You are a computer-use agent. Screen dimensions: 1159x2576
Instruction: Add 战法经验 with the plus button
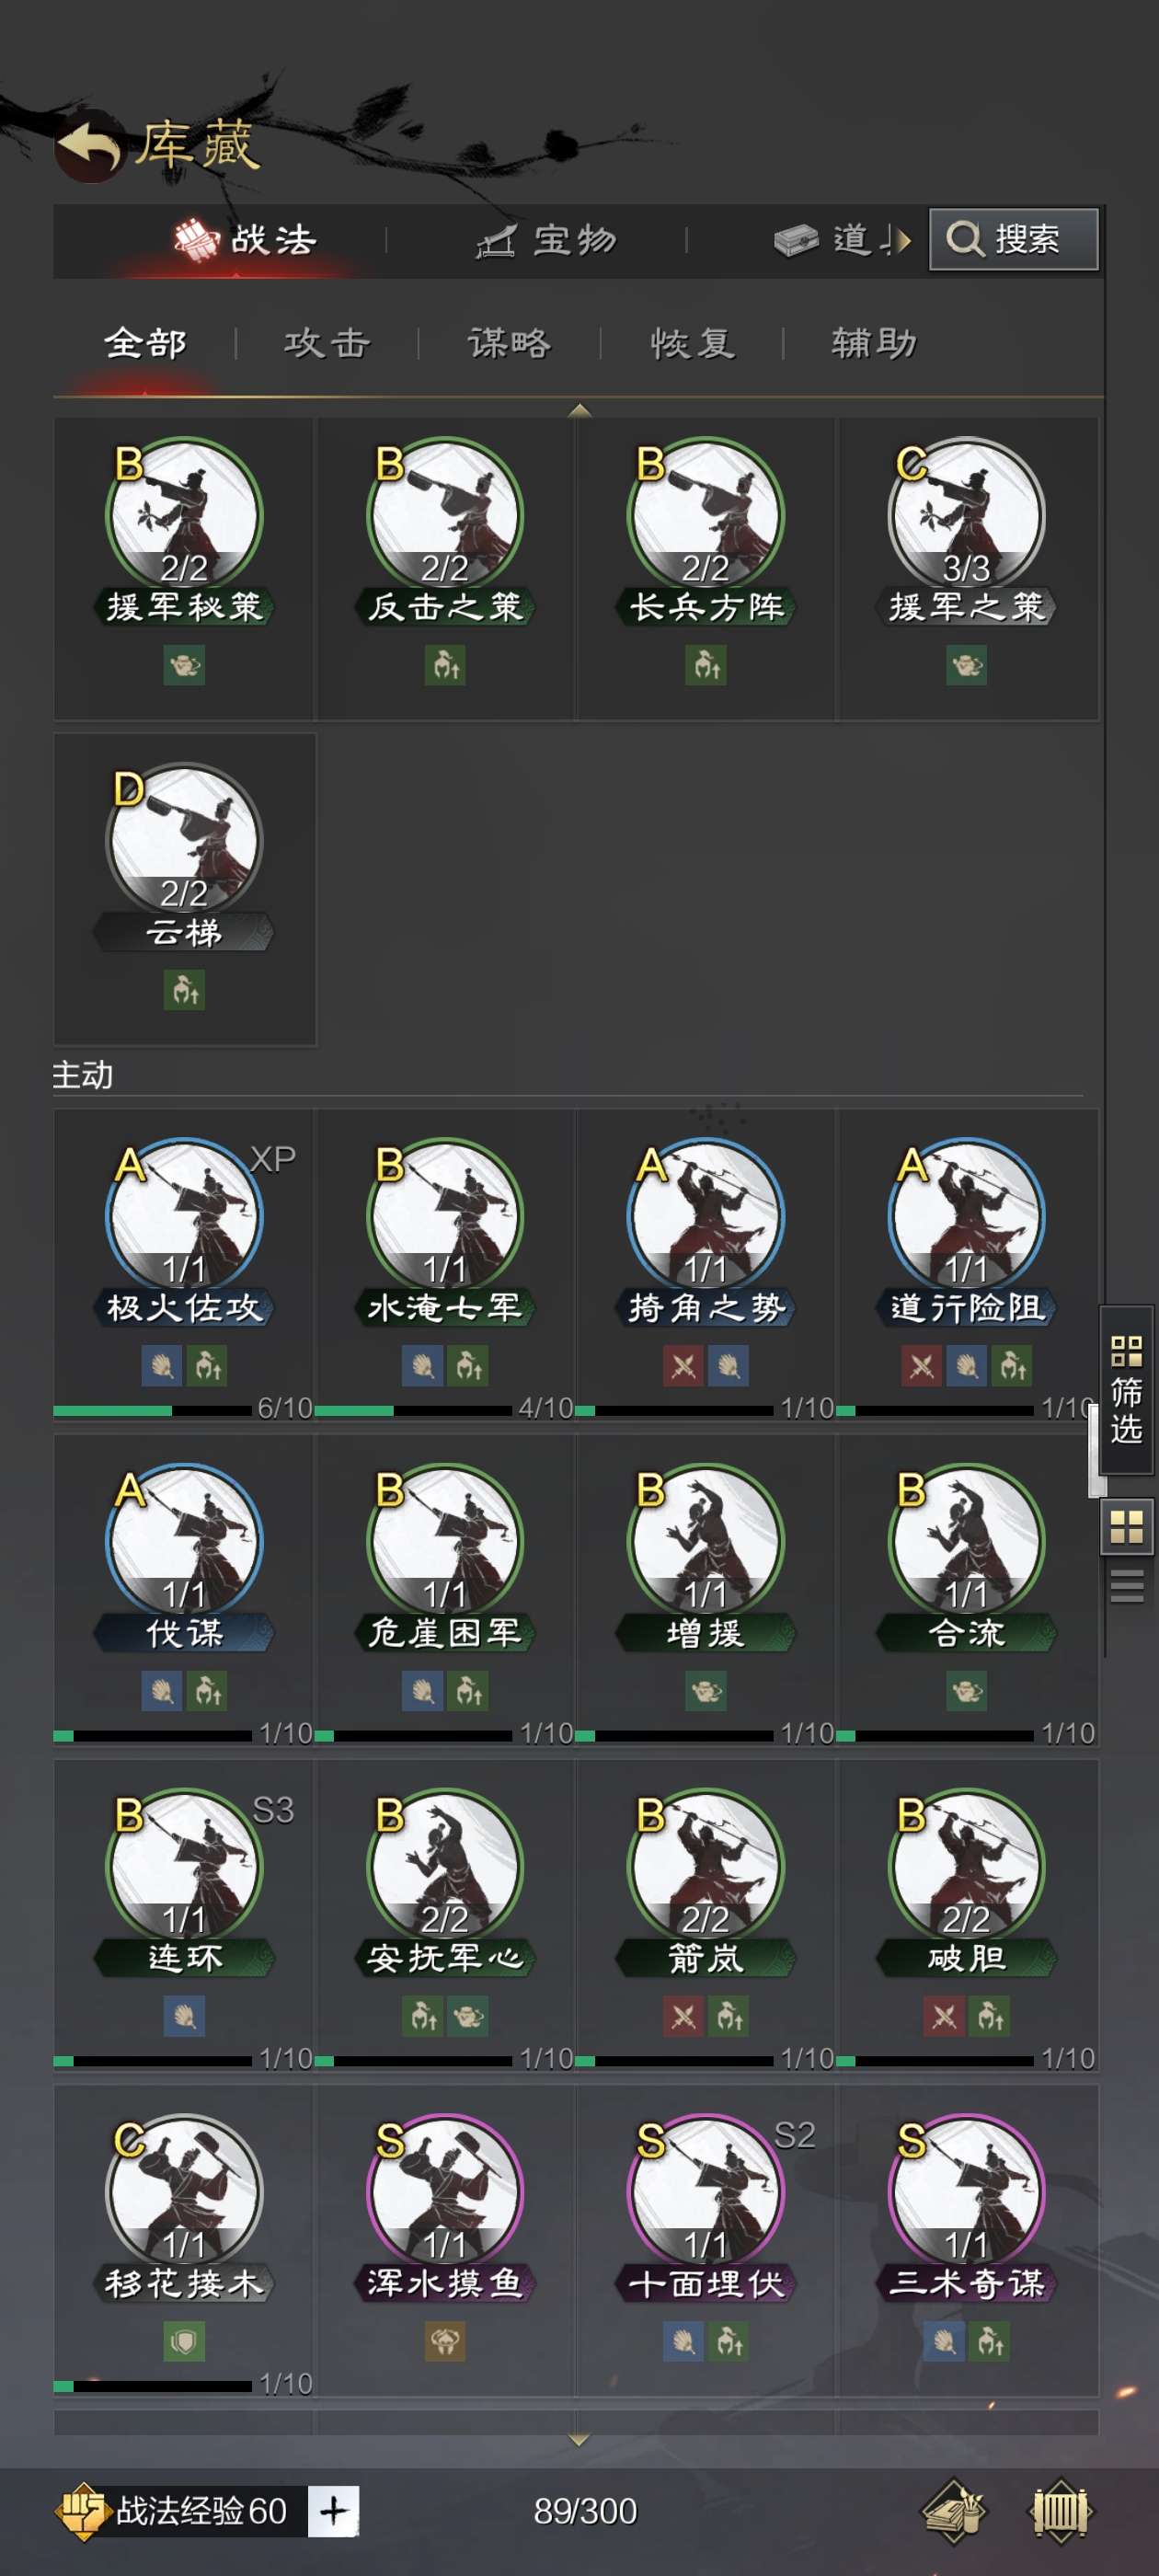[333, 2510]
